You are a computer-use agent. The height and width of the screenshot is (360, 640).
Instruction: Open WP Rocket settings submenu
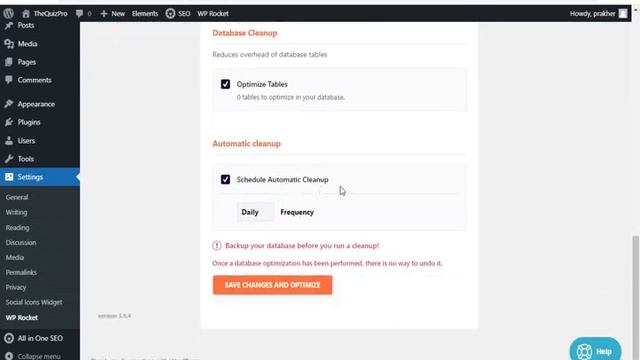22,318
